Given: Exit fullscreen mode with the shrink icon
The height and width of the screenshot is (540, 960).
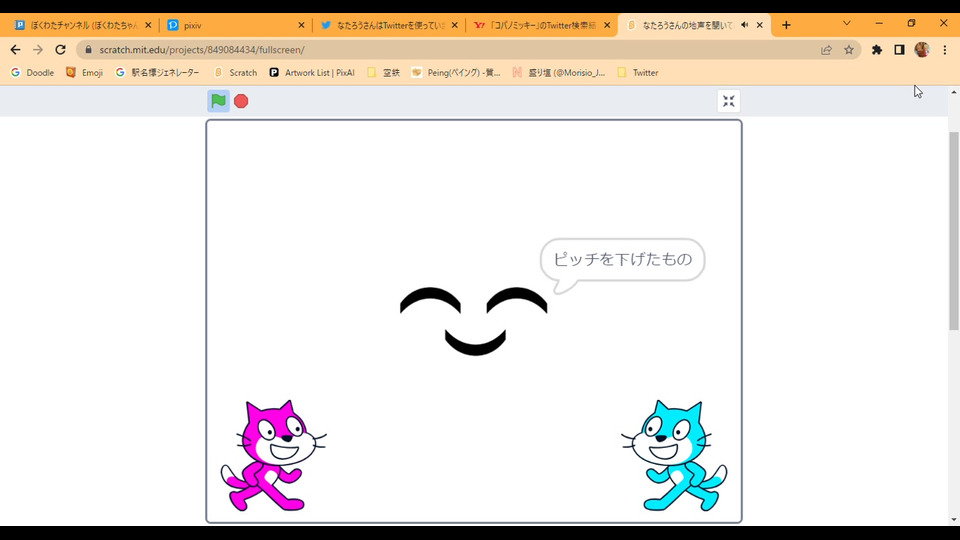Looking at the screenshot, I should (x=729, y=101).
